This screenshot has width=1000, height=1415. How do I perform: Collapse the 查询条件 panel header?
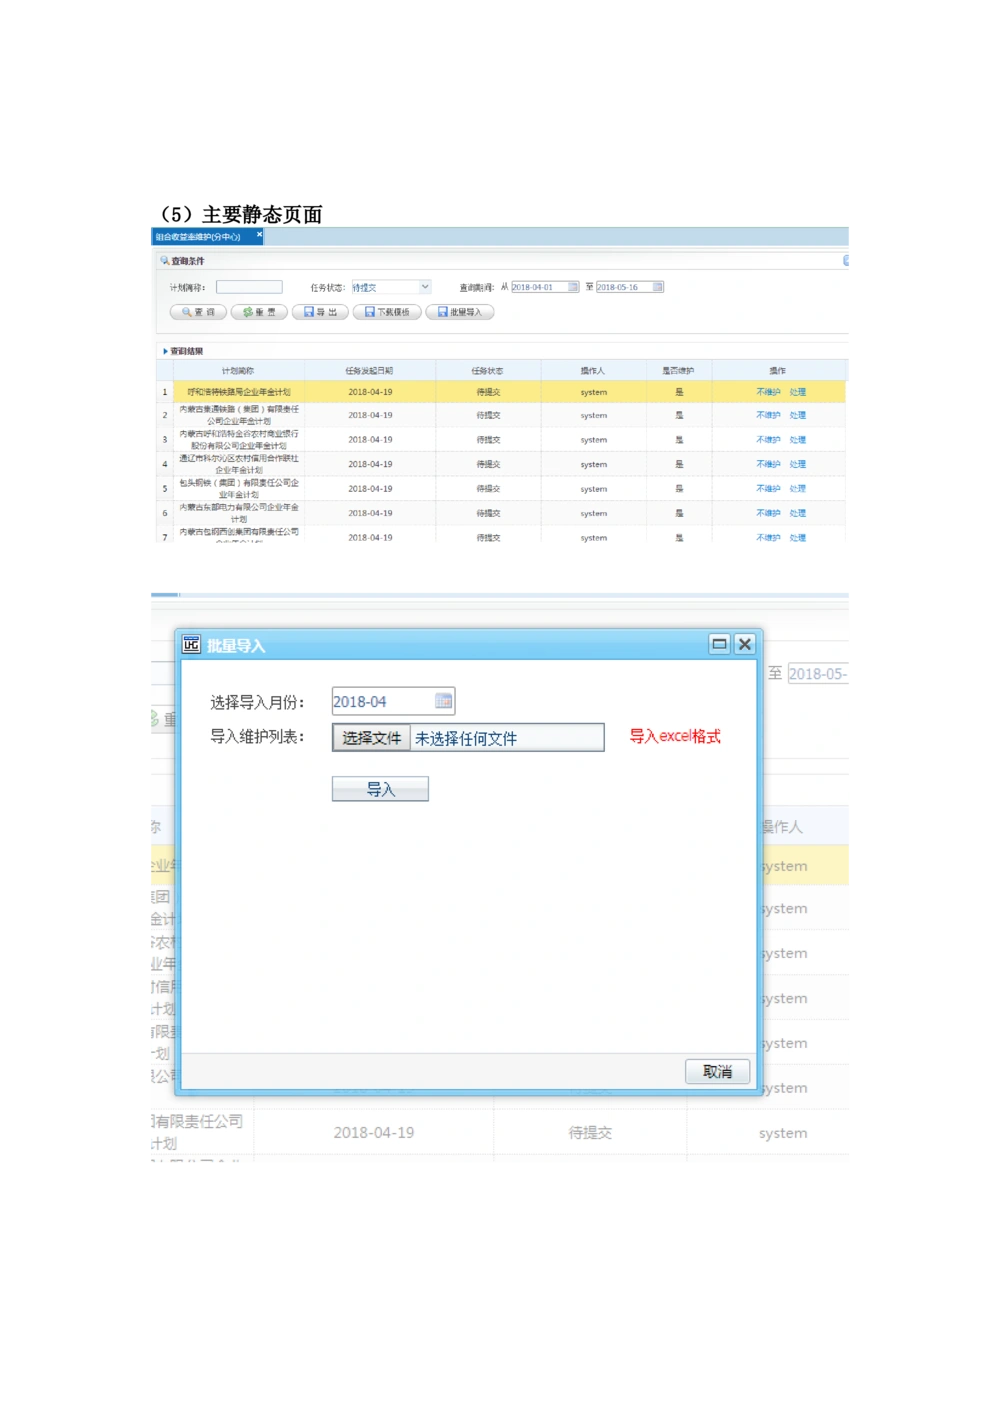coord(846,261)
